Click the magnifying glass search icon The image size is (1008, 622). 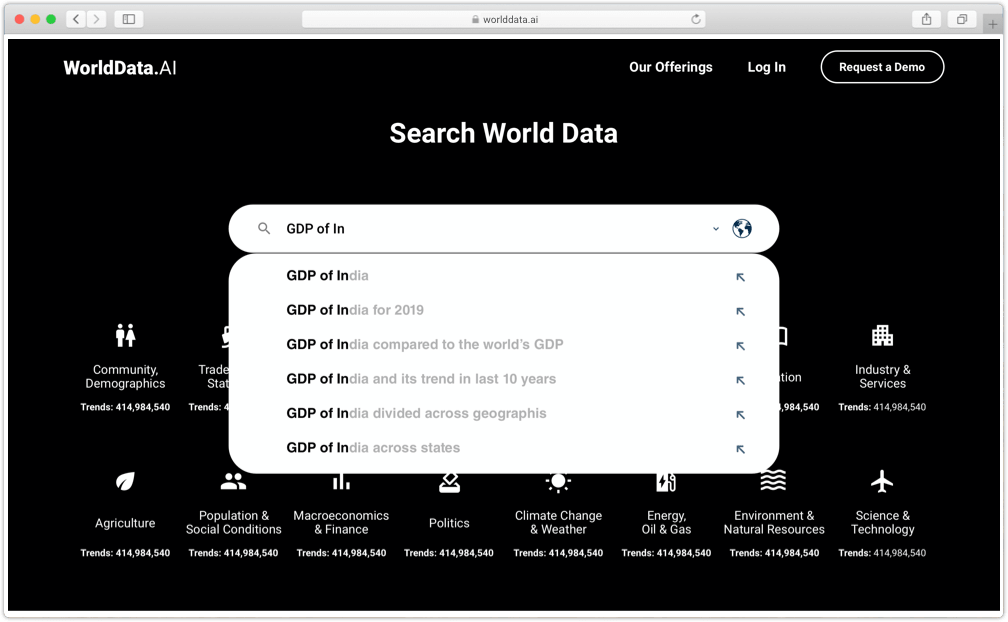(263, 228)
